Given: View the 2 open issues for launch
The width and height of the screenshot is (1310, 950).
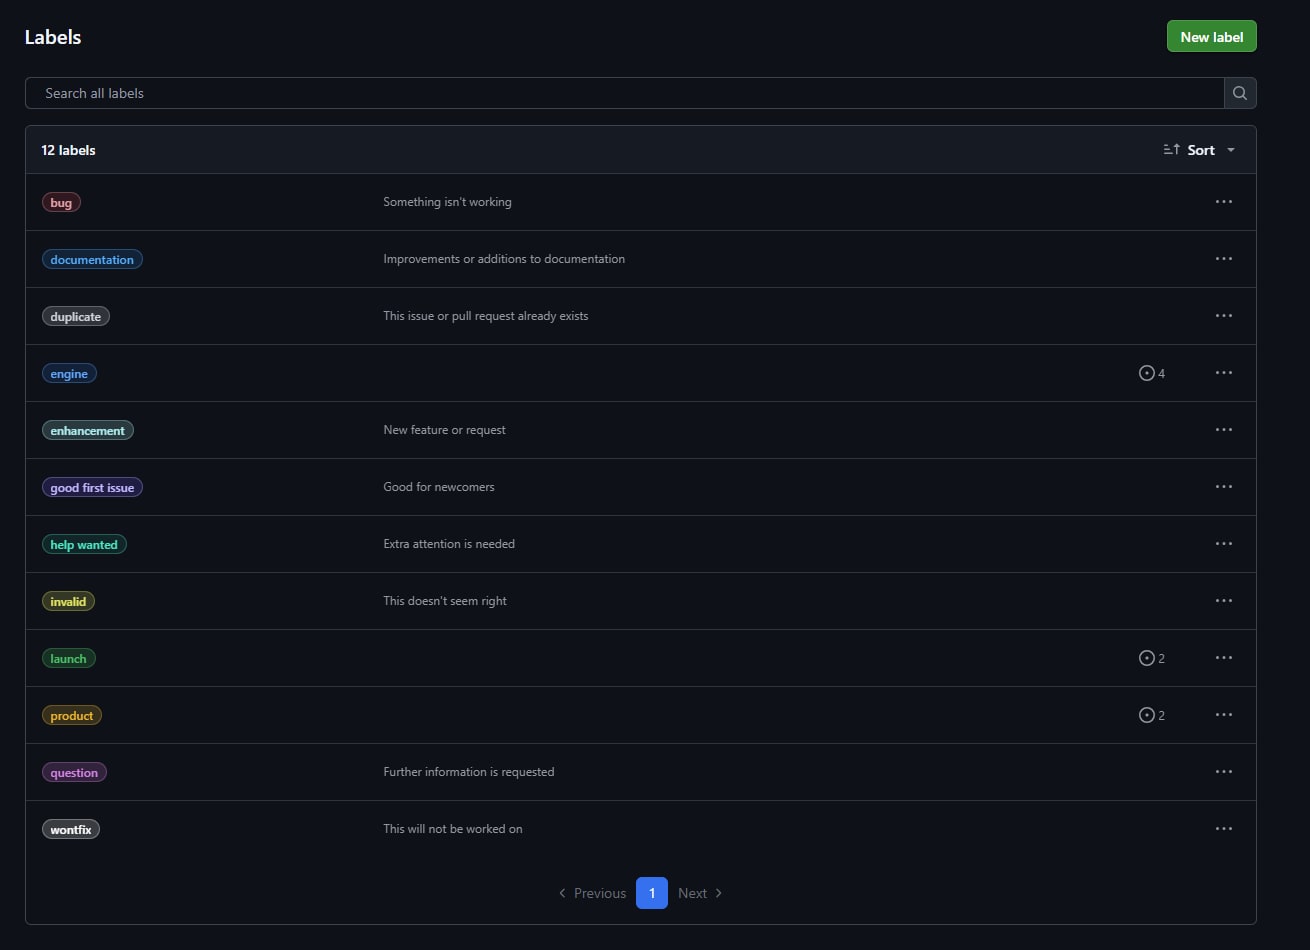Looking at the screenshot, I should 1152,658.
